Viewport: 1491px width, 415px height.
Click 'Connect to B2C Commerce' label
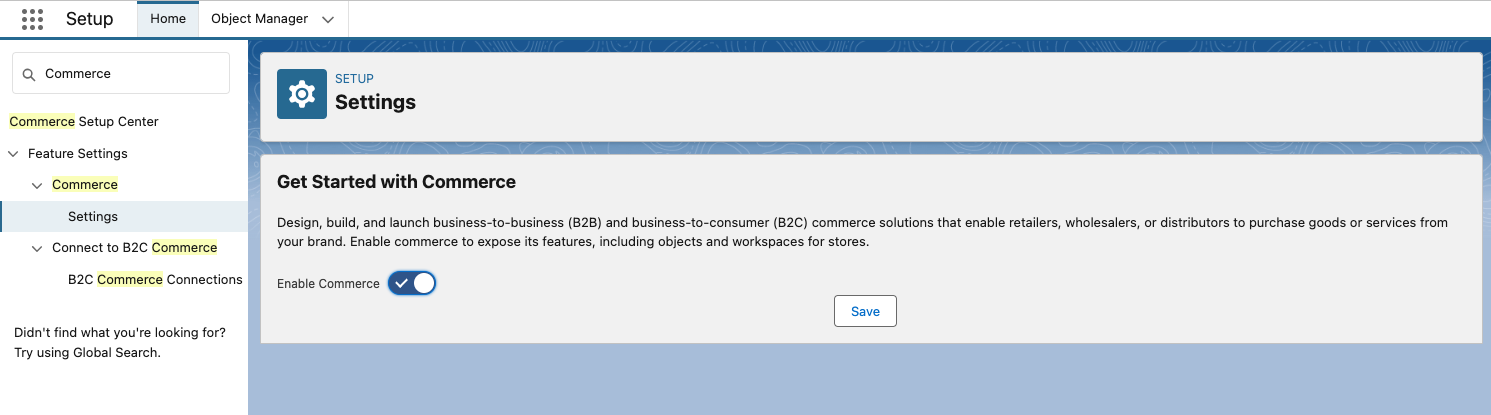(x=135, y=248)
